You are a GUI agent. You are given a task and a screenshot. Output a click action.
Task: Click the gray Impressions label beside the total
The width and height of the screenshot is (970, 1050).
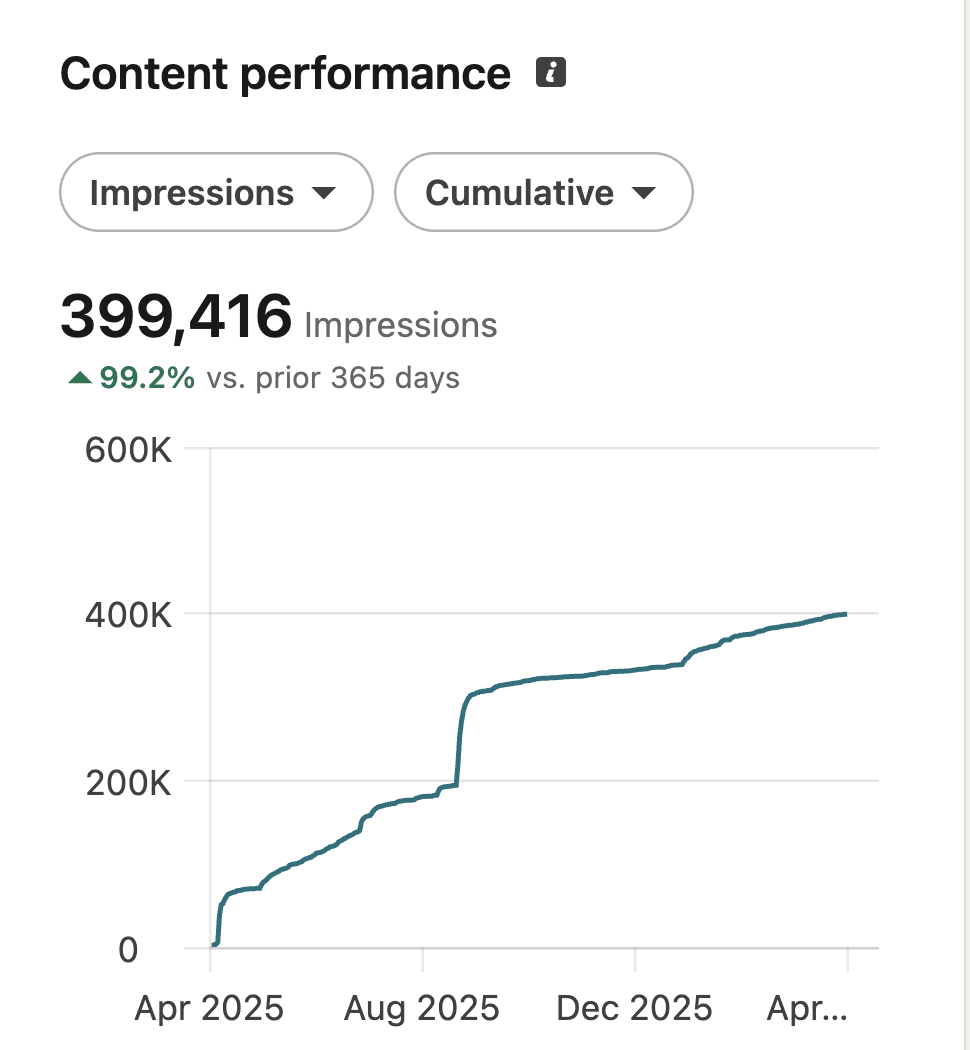pos(400,325)
